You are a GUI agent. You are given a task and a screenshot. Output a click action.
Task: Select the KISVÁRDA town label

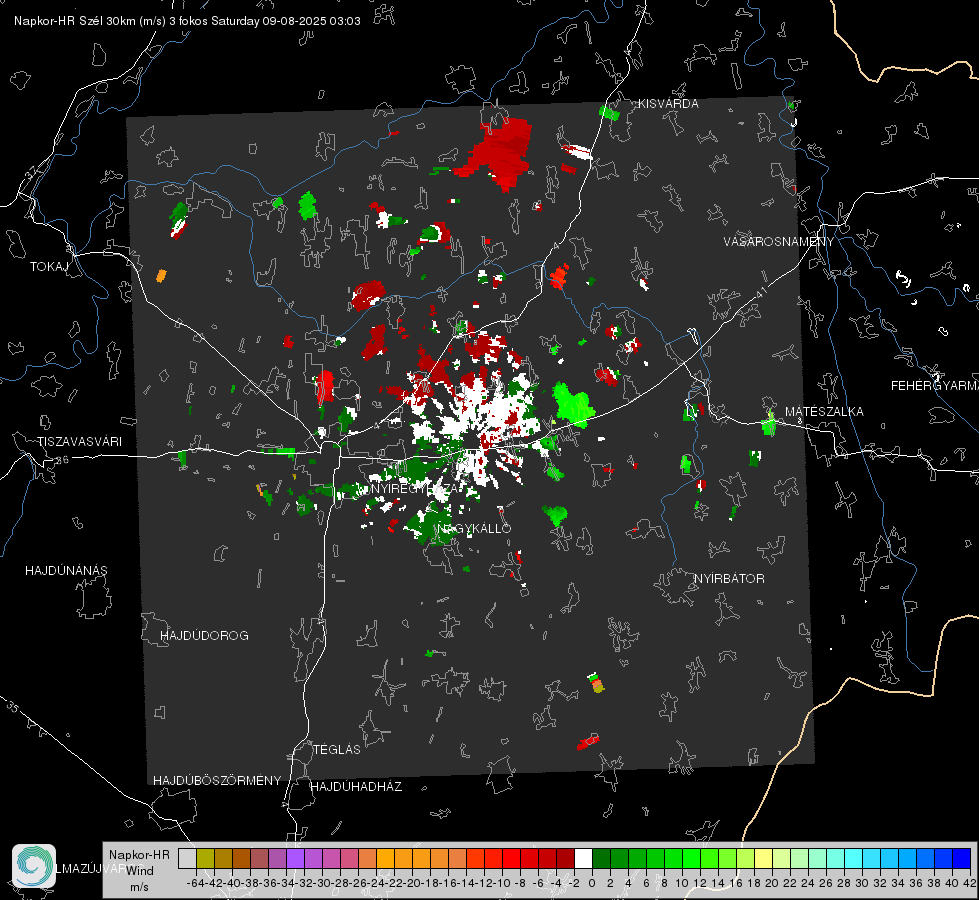click(x=668, y=104)
